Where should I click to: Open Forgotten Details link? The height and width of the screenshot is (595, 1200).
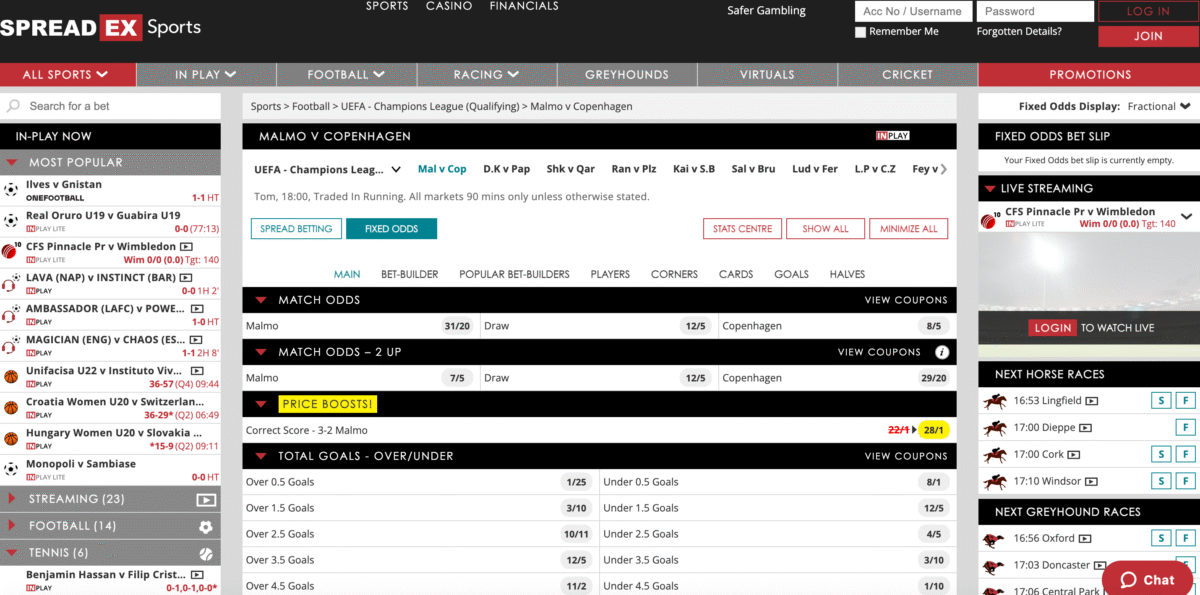click(x=1019, y=32)
